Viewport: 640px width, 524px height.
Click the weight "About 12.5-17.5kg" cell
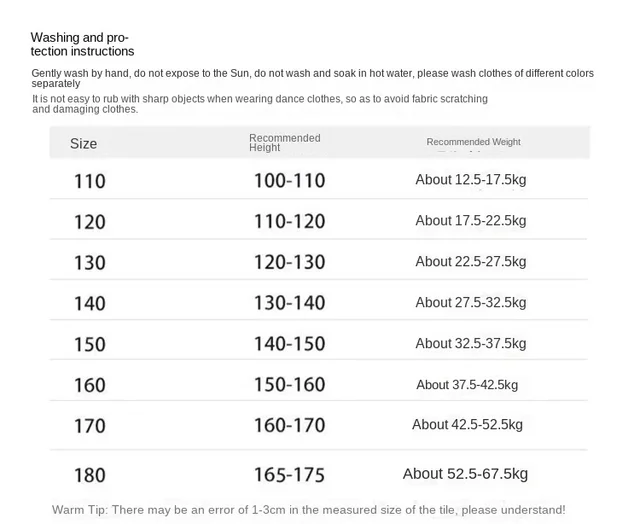470,180
